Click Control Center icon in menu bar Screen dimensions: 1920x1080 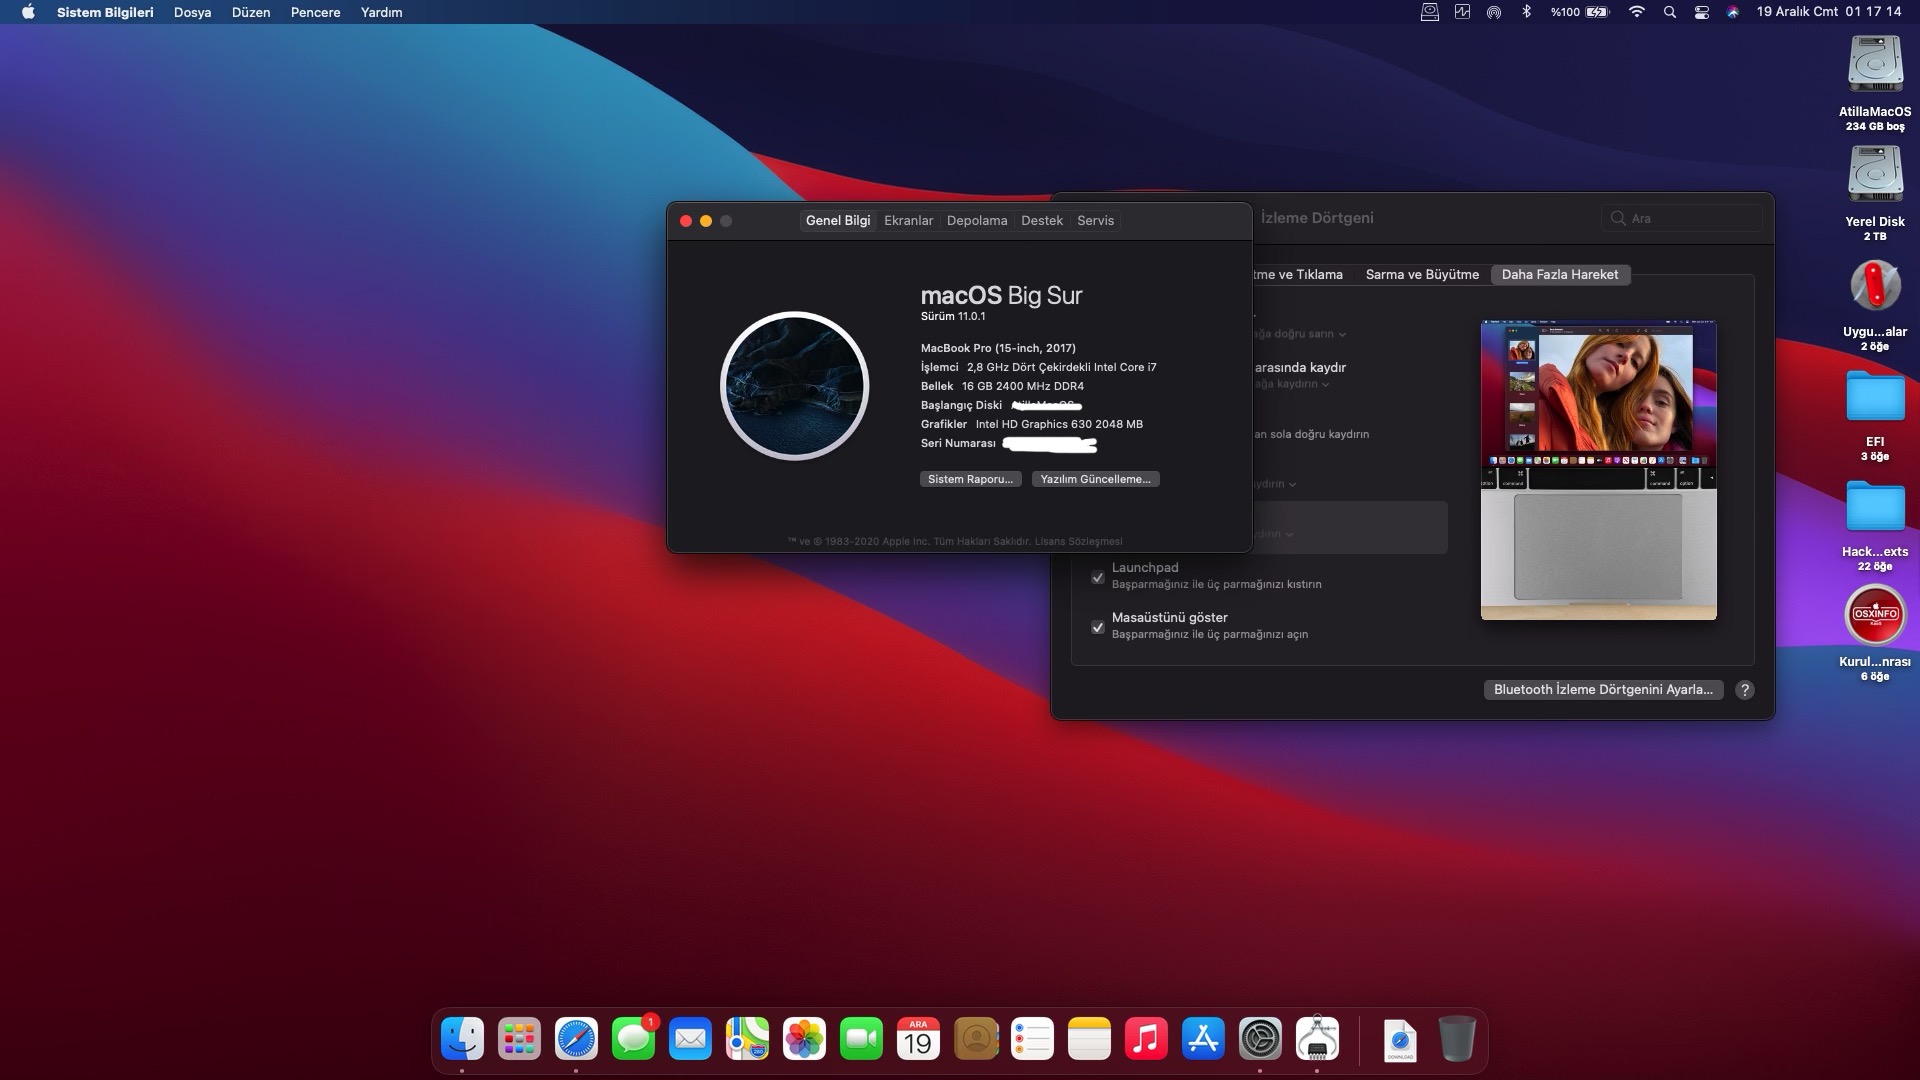click(1701, 12)
